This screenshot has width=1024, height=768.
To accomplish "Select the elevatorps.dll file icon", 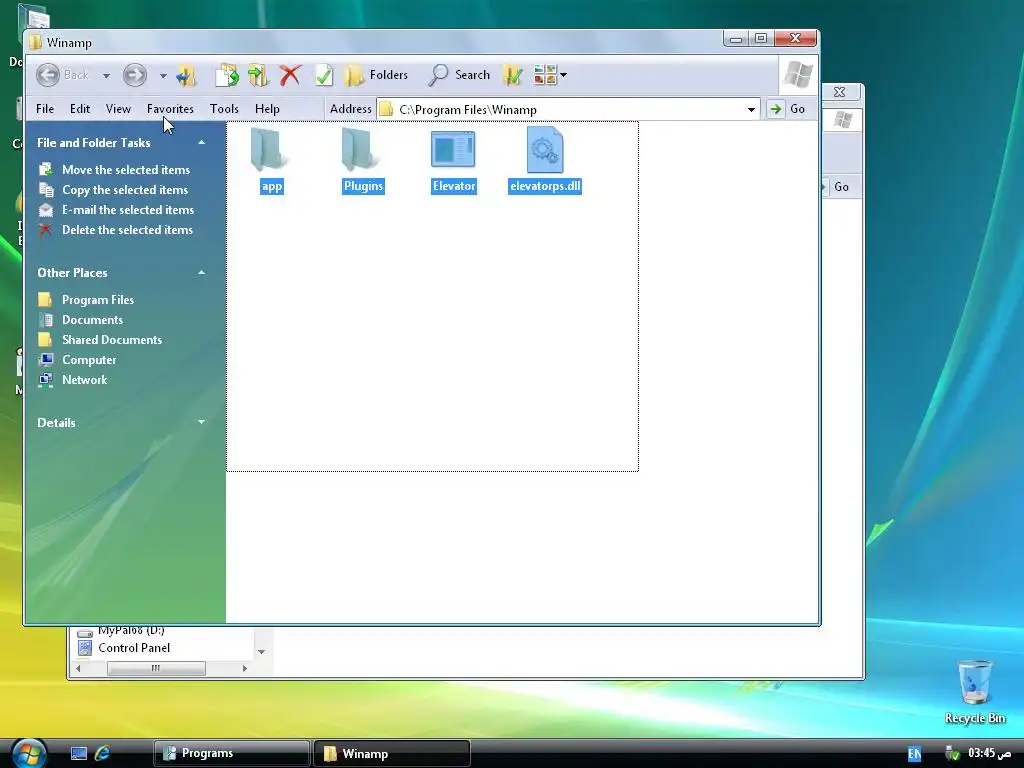I will tap(545, 150).
